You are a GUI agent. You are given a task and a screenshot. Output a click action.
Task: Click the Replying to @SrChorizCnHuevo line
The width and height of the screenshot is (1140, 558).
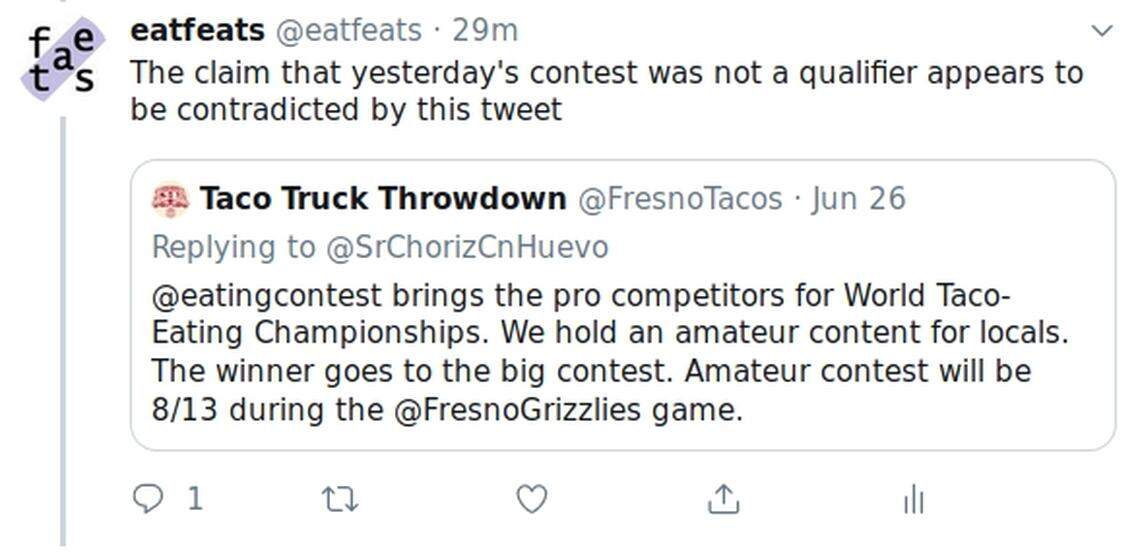(x=379, y=247)
